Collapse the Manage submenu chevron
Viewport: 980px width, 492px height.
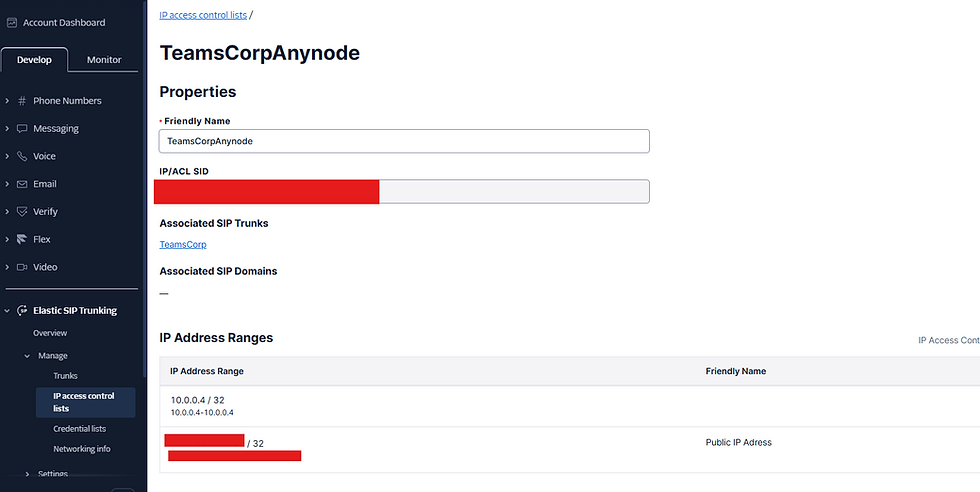coord(27,356)
